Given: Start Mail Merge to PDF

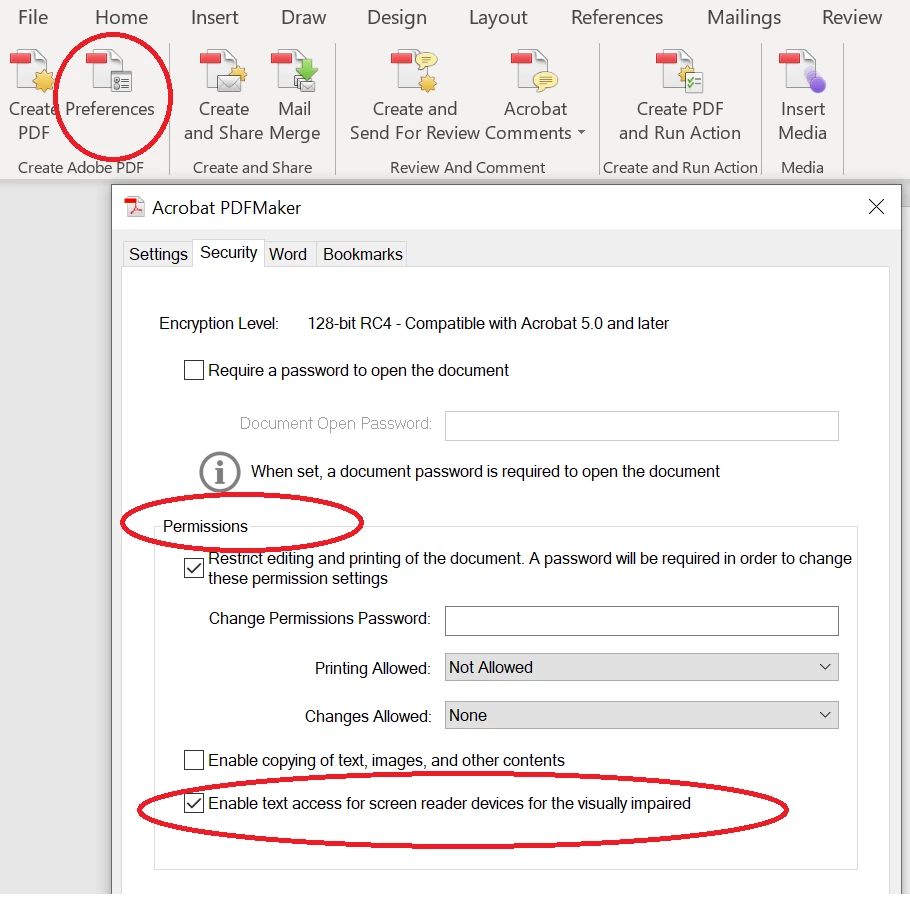Looking at the screenshot, I should 294,96.
